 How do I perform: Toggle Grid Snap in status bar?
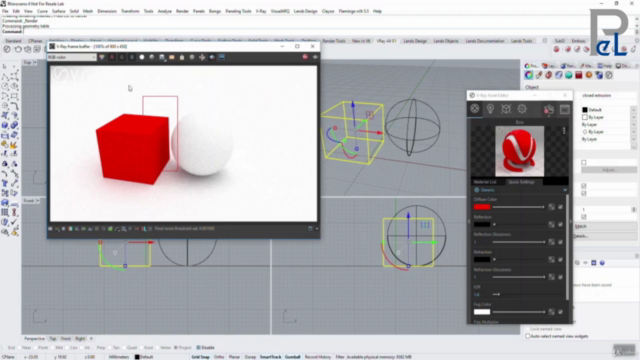(200, 357)
